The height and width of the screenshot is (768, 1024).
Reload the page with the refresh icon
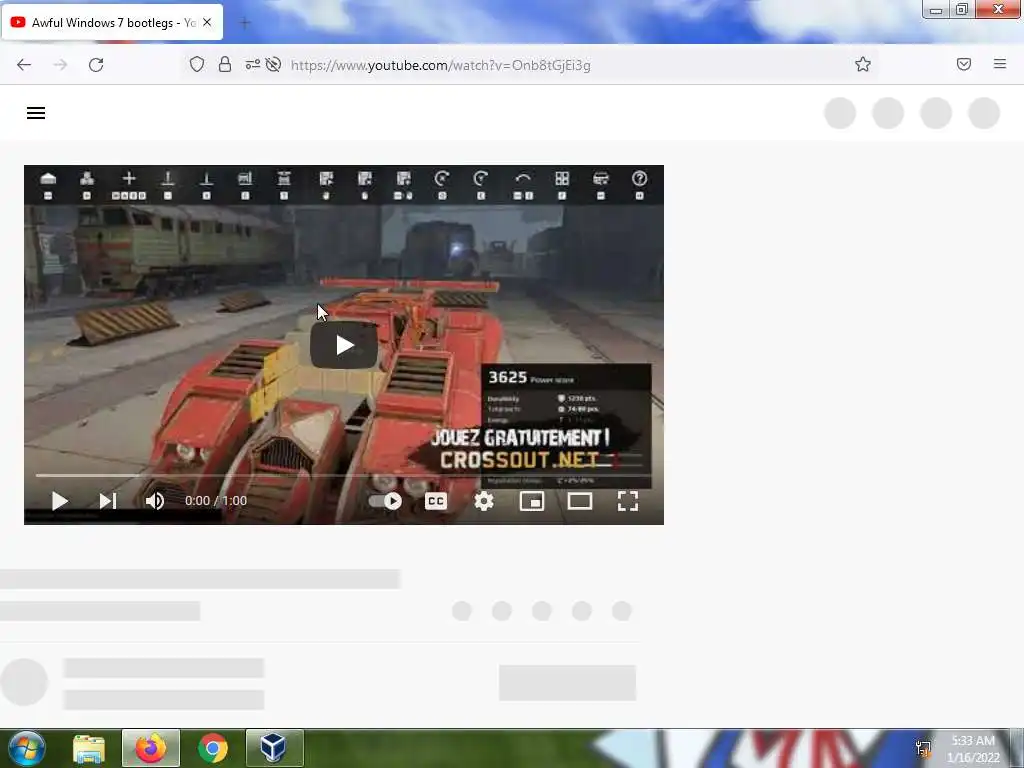pyautogui.click(x=96, y=65)
